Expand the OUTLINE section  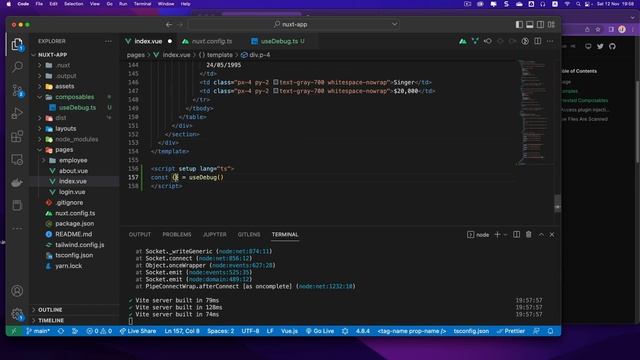(74, 310)
